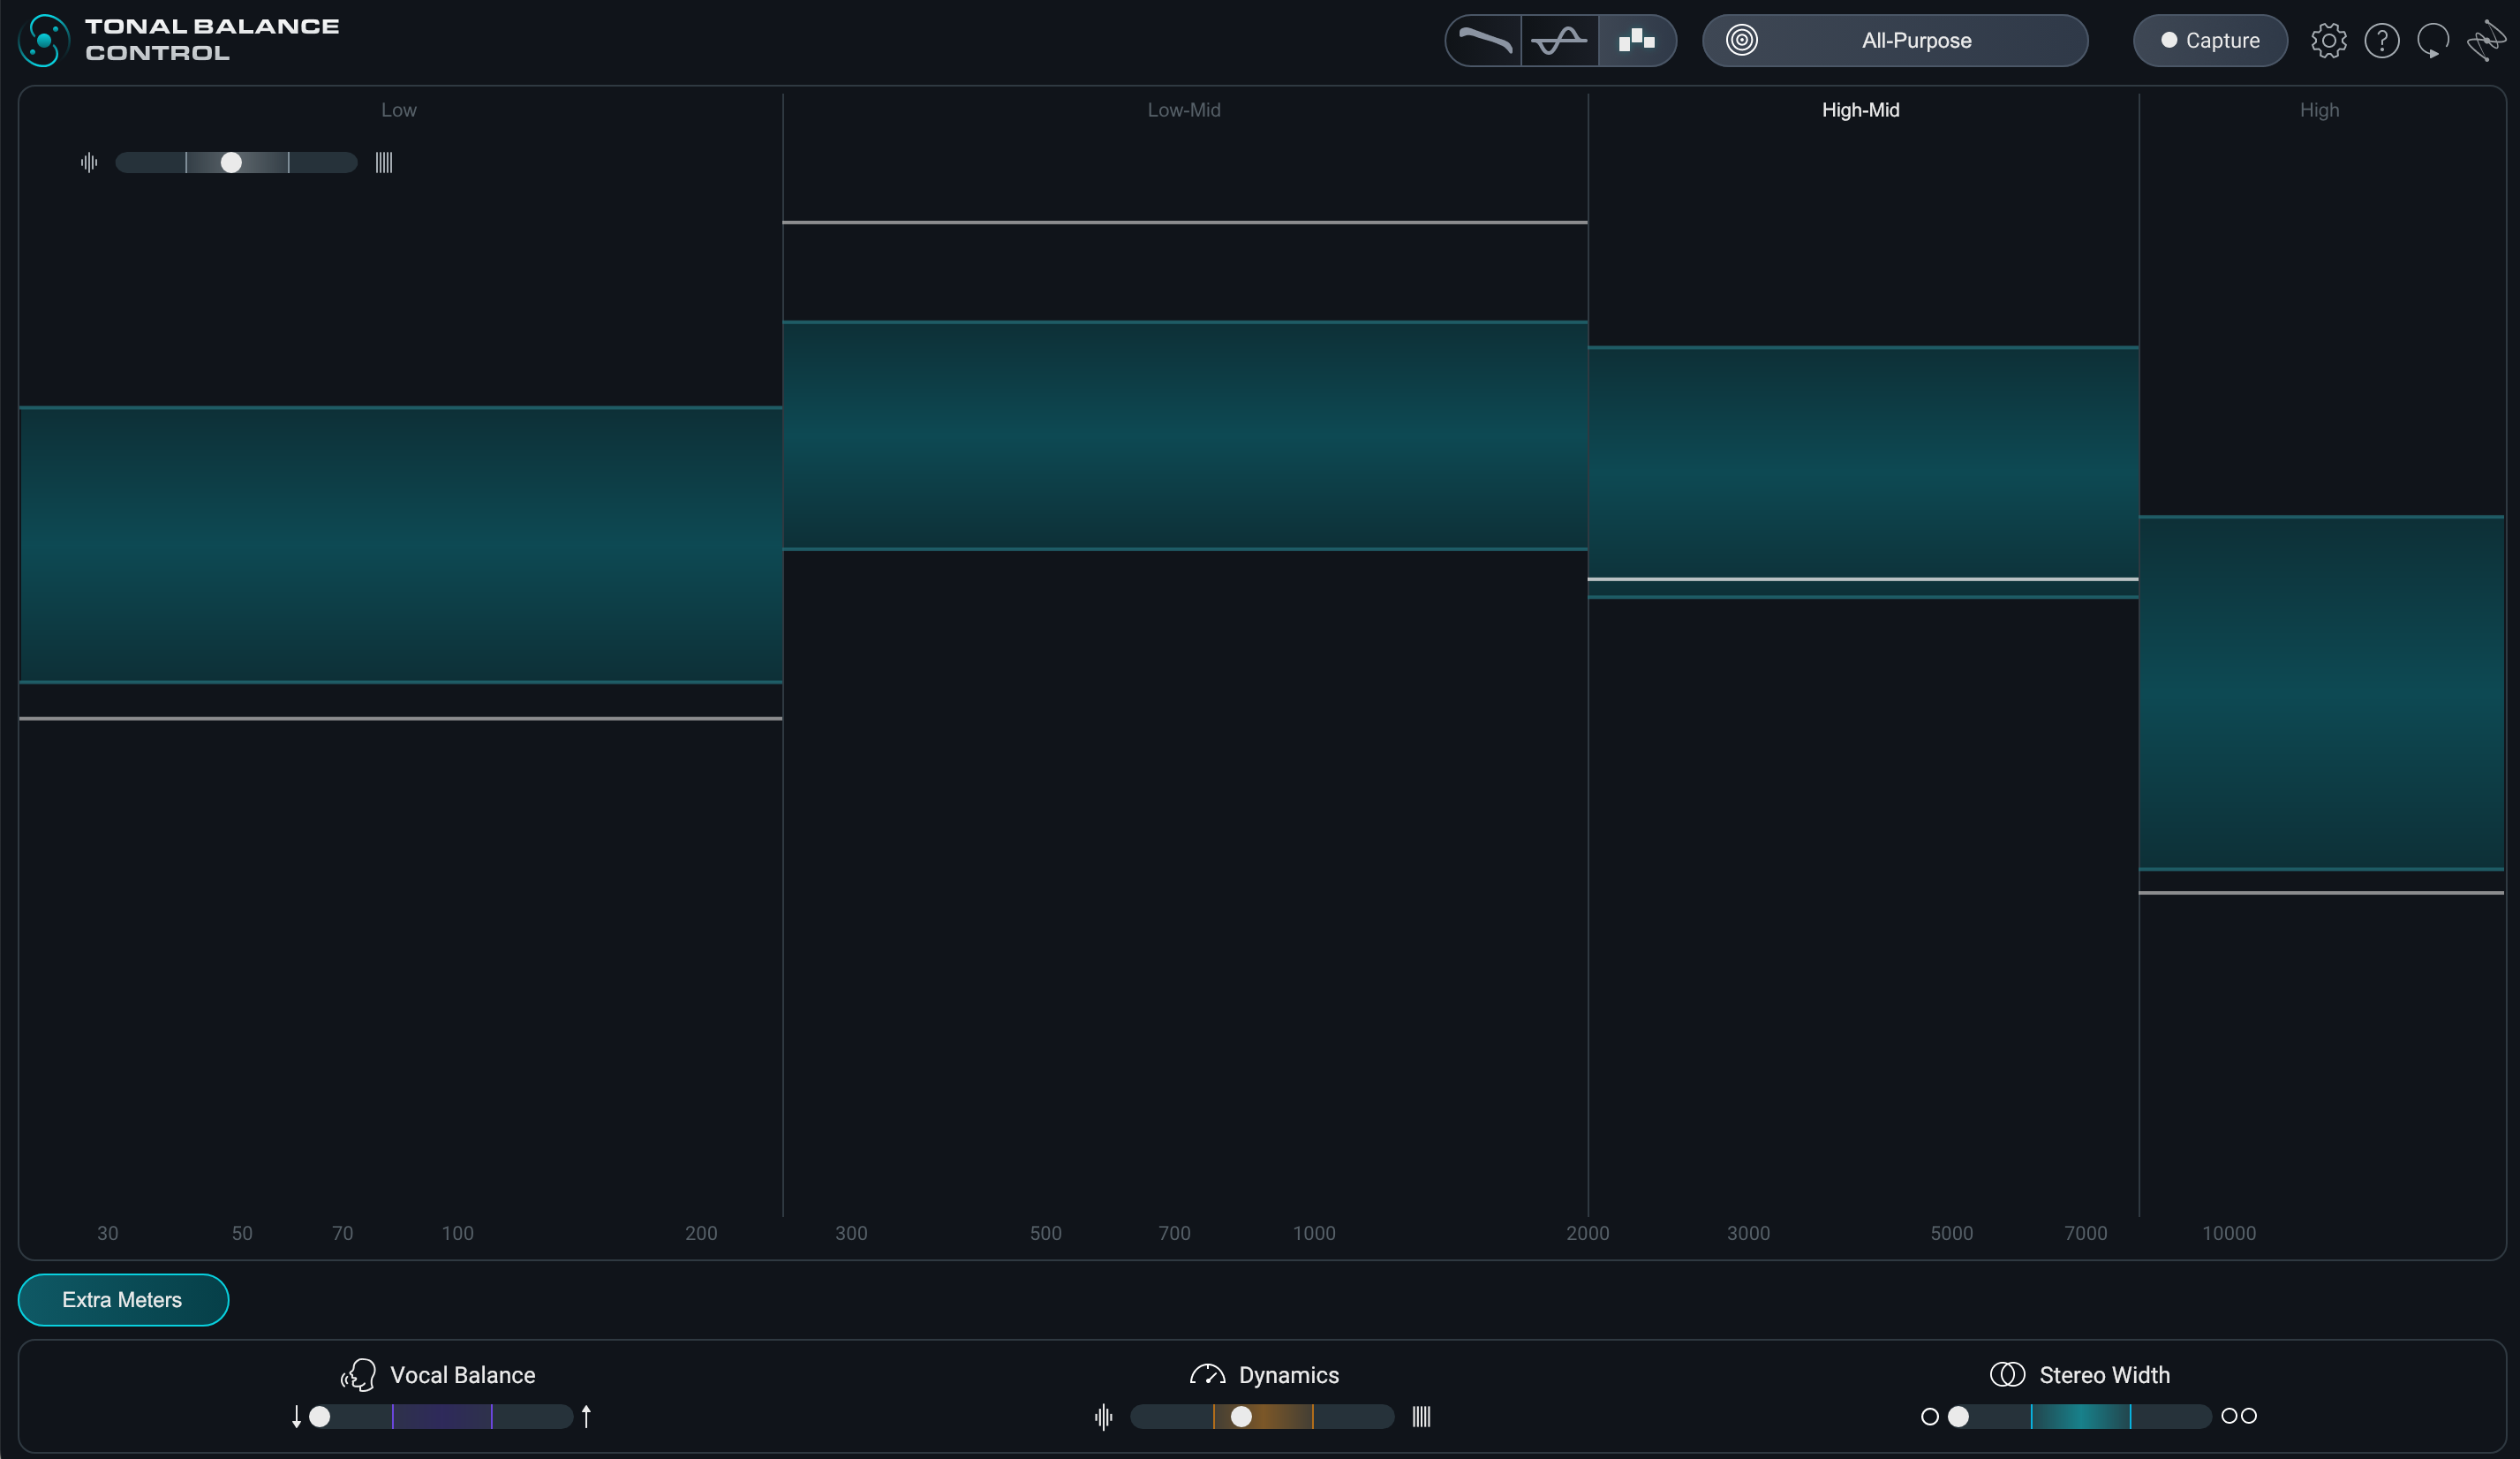Open settings with the gear icon
This screenshot has width=2520, height=1459.
point(2328,41)
